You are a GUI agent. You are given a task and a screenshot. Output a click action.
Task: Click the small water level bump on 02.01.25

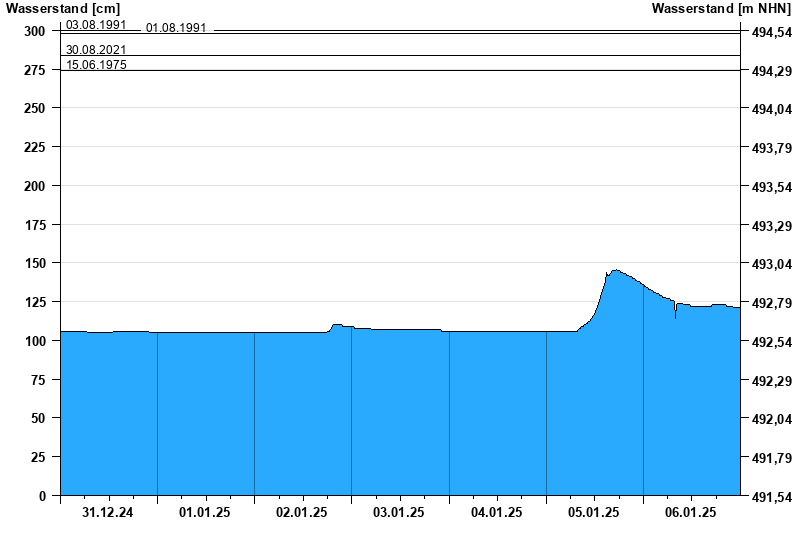click(x=337, y=325)
